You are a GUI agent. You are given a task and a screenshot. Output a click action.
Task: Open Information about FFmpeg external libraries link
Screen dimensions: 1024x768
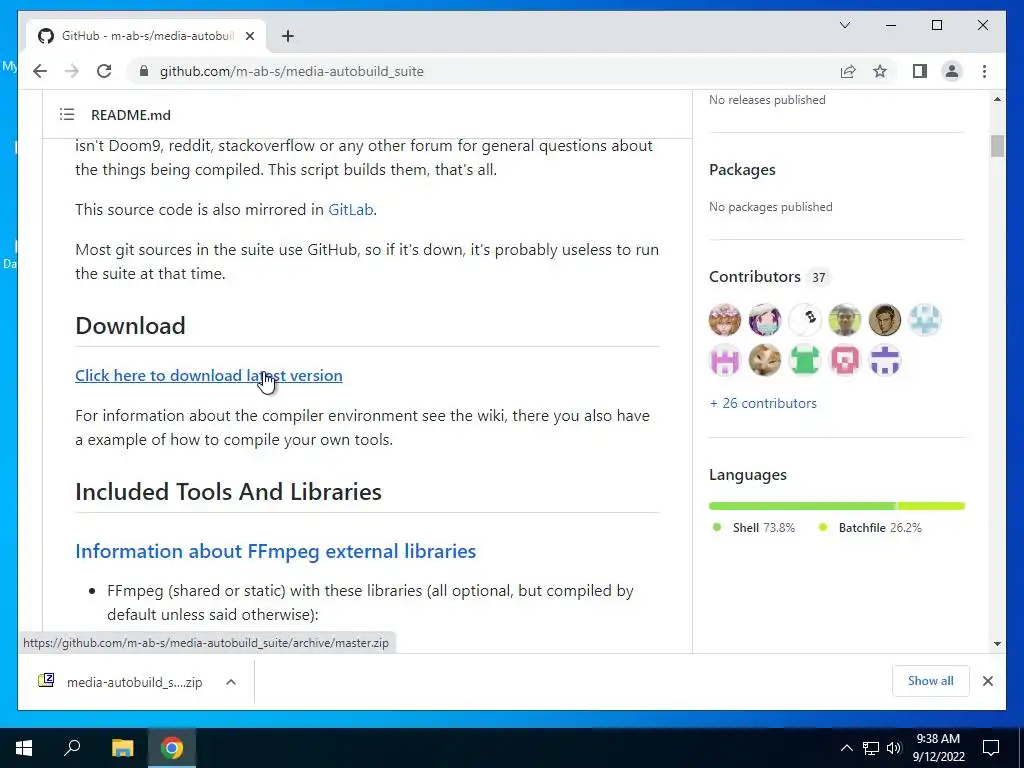point(276,551)
